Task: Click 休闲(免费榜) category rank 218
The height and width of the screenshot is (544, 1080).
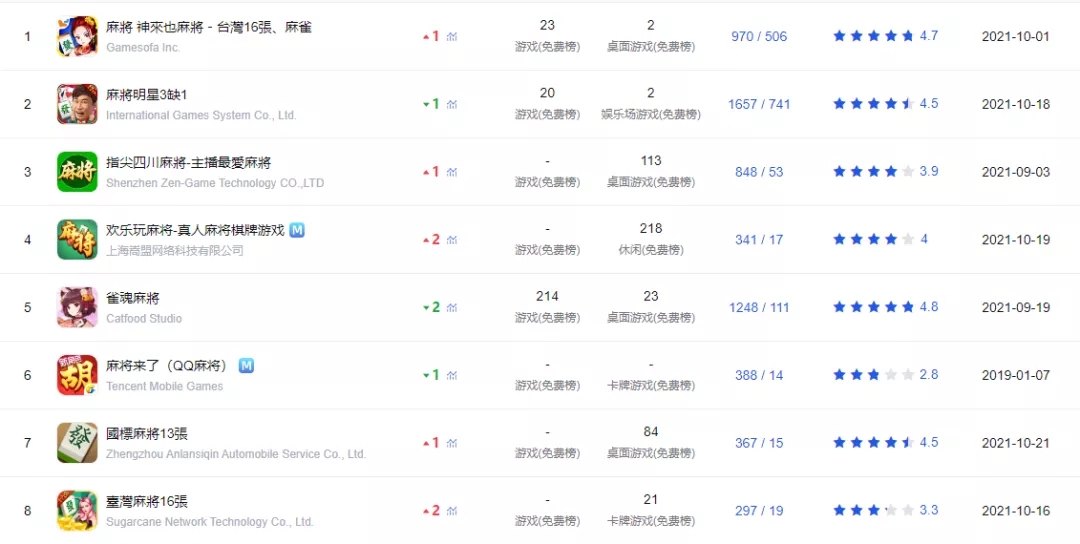Action: [x=651, y=240]
